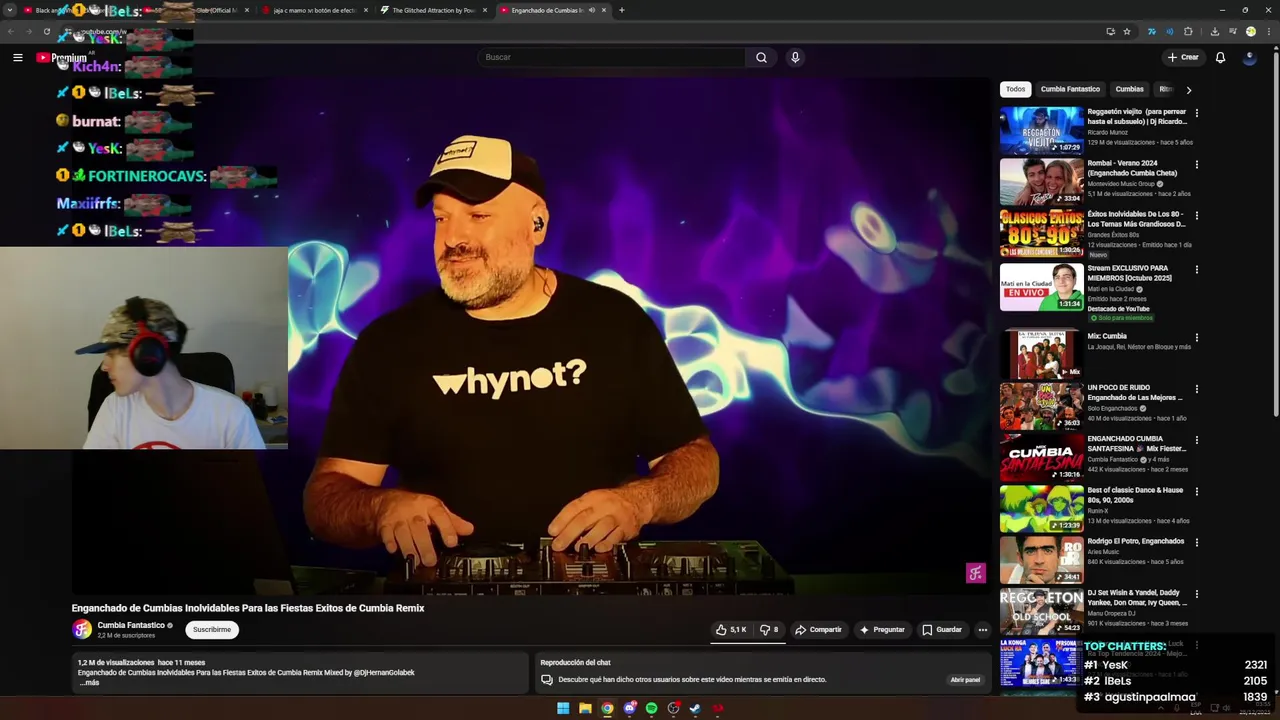Open Windows Start menu
Viewport: 1280px width, 720px height.
[x=563, y=709]
